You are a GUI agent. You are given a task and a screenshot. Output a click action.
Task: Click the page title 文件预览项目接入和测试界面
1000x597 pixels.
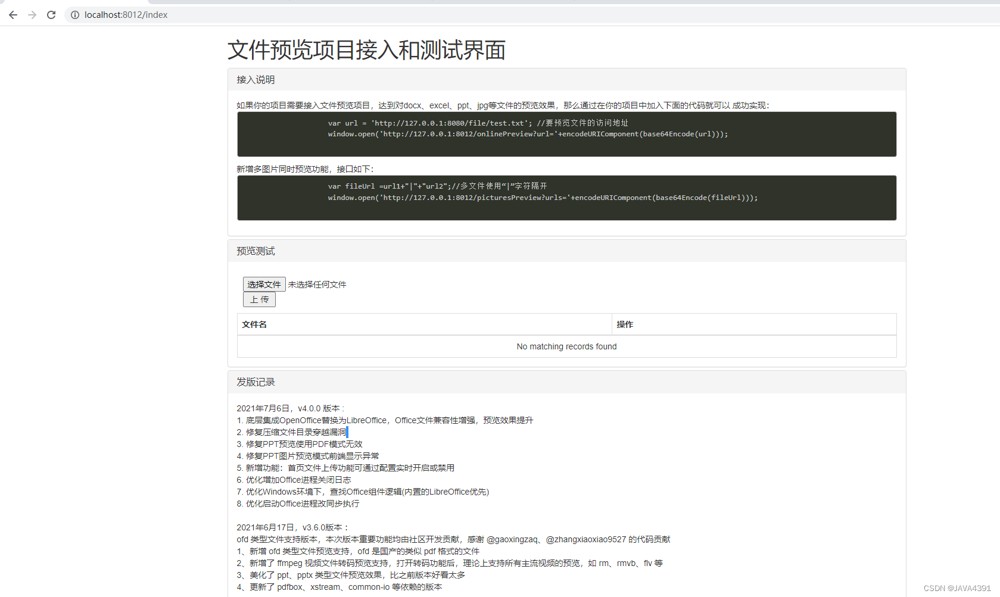coord(367,50)
